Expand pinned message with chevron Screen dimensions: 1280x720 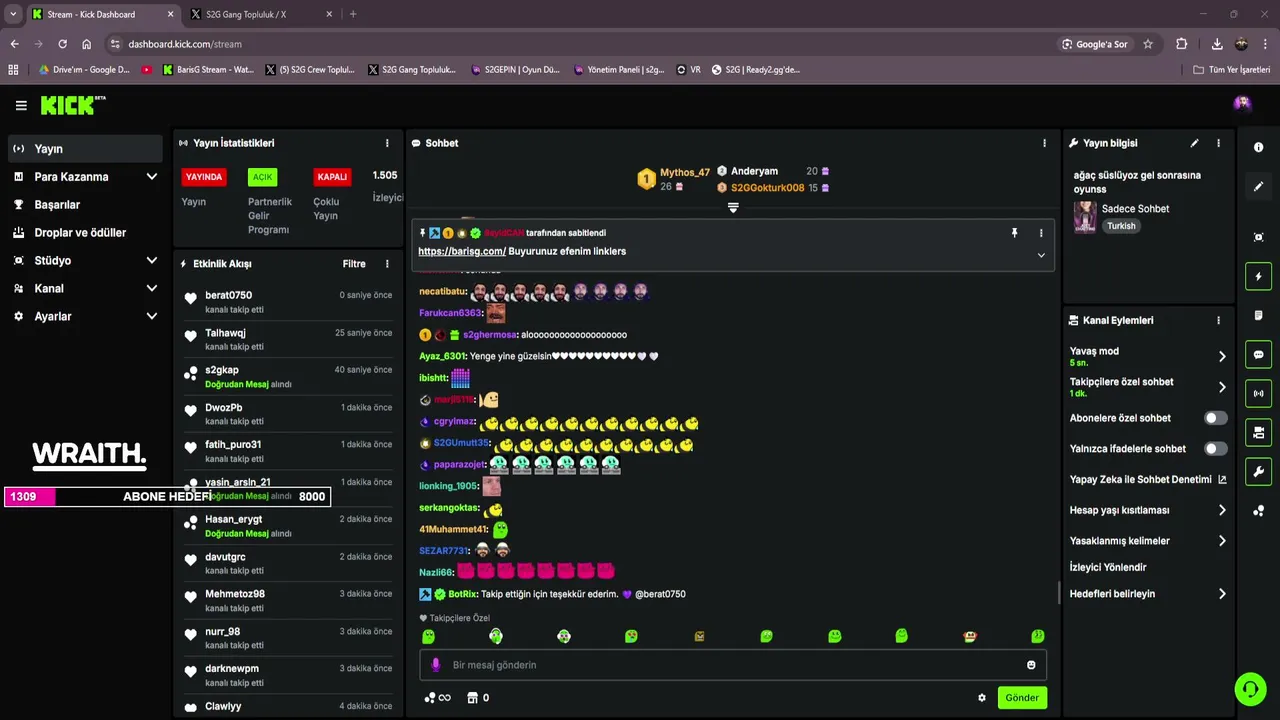1041,255
